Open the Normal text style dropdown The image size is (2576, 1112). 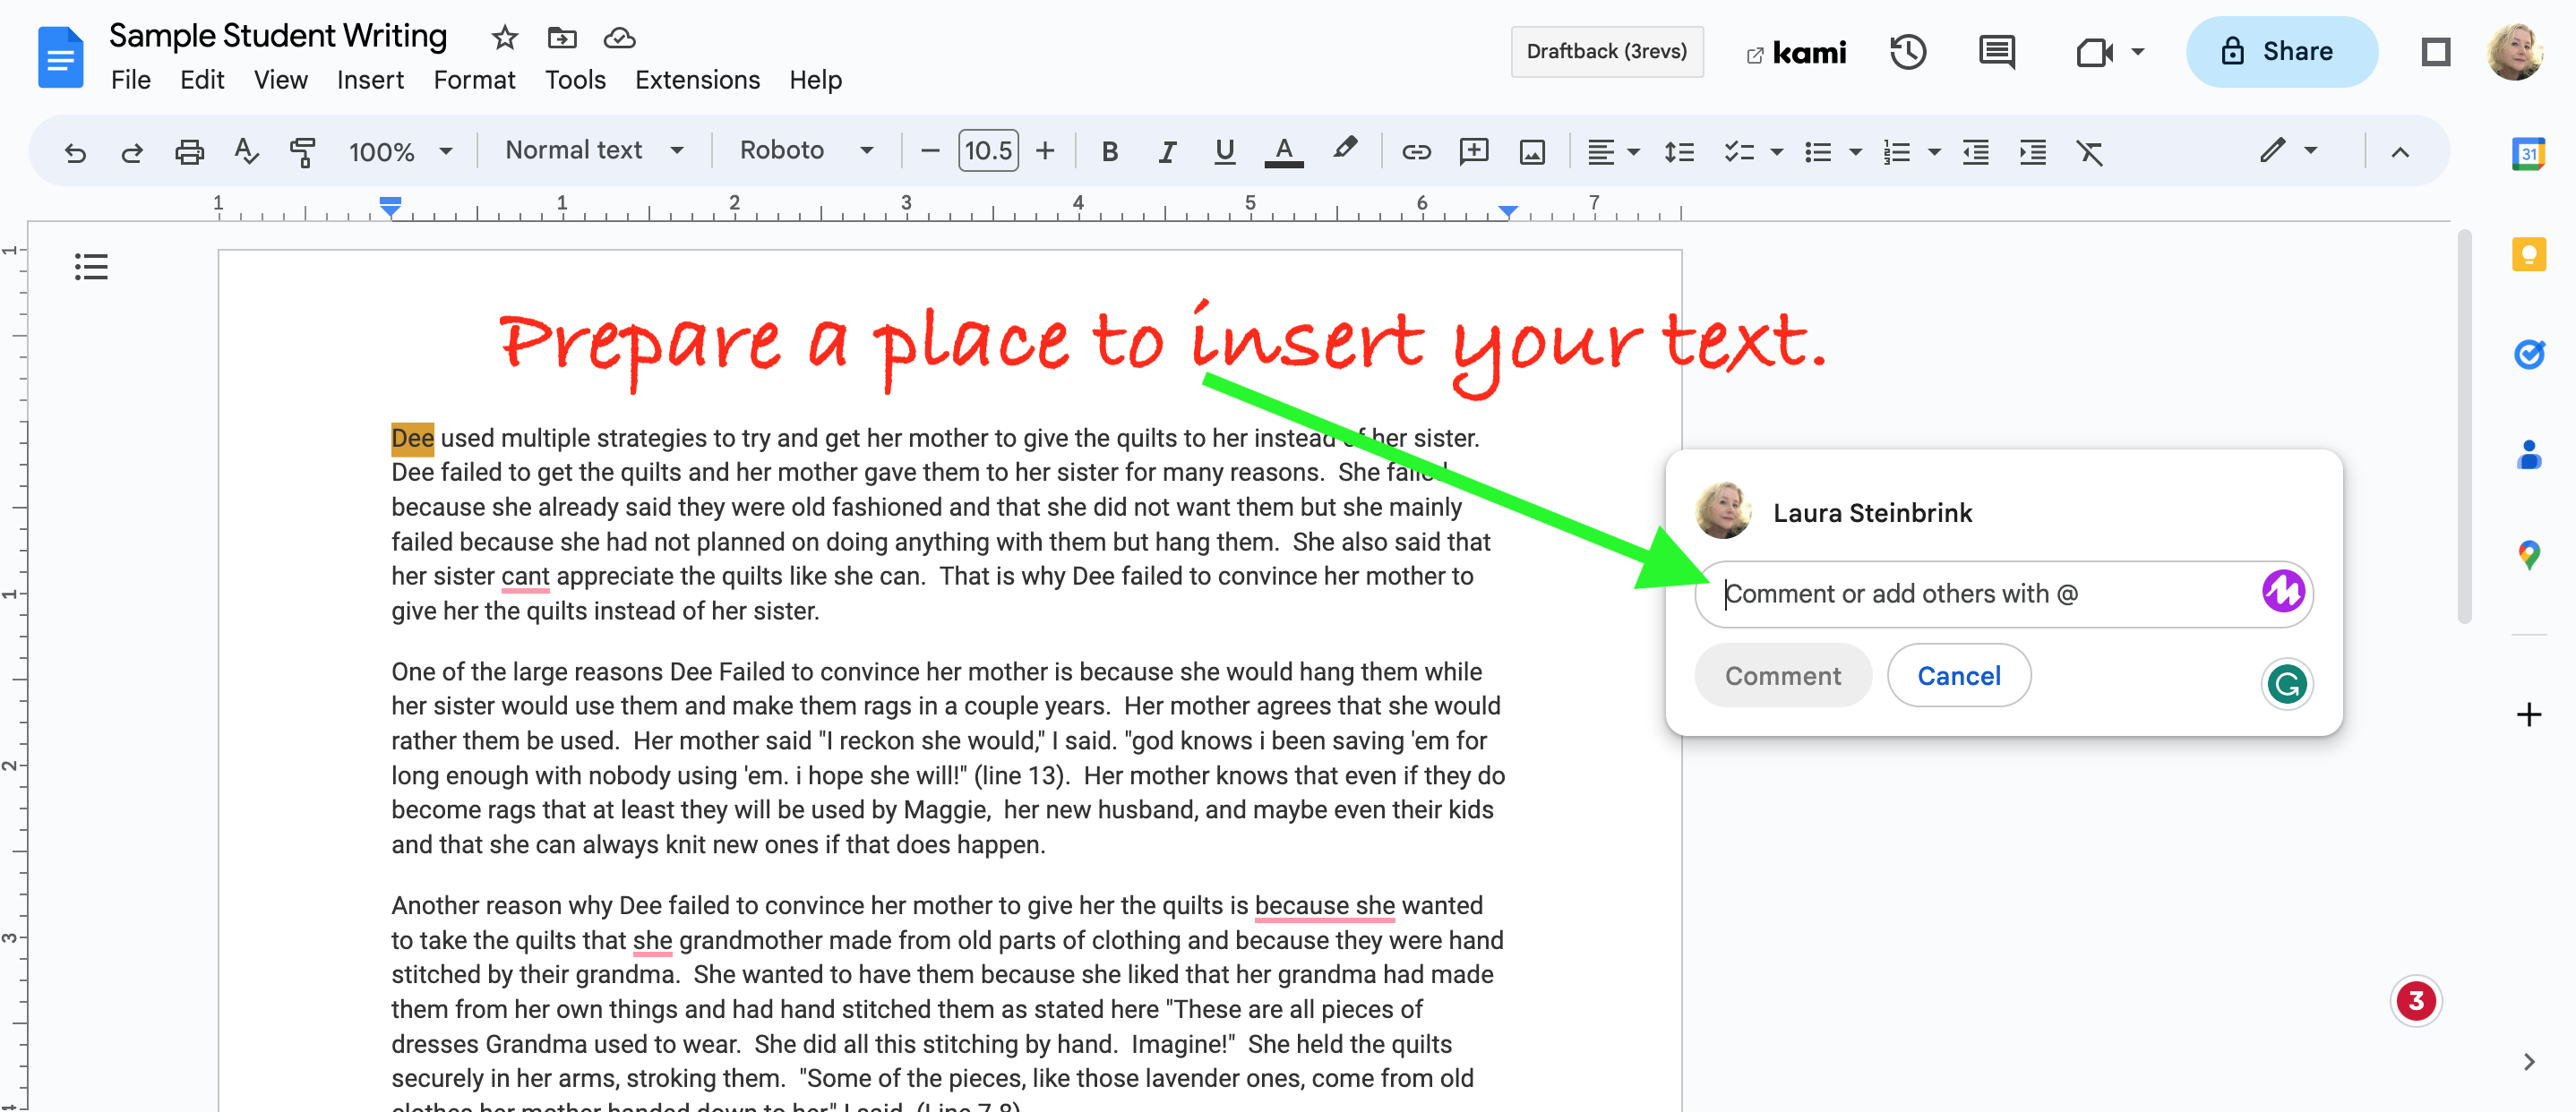(x=593, y=151)
